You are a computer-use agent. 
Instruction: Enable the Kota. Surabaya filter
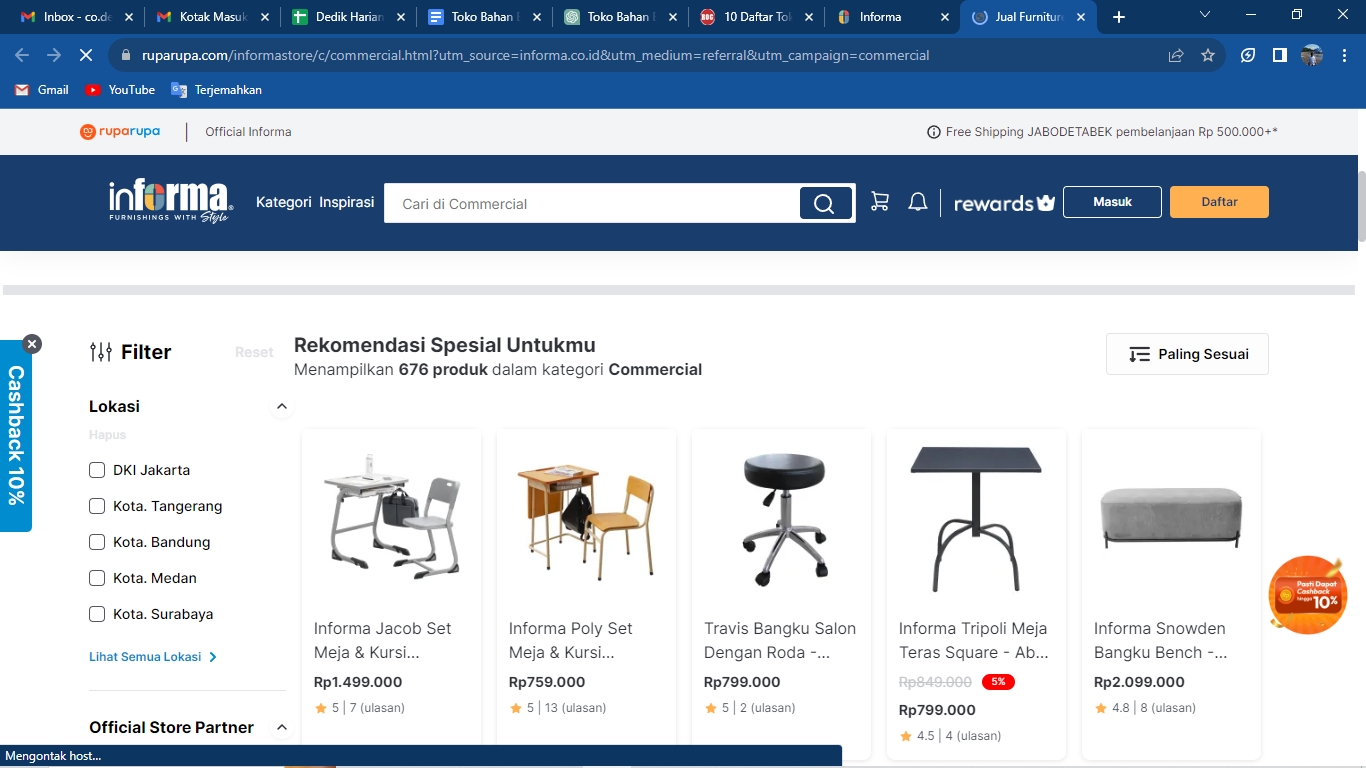click(x=97, y=614)
